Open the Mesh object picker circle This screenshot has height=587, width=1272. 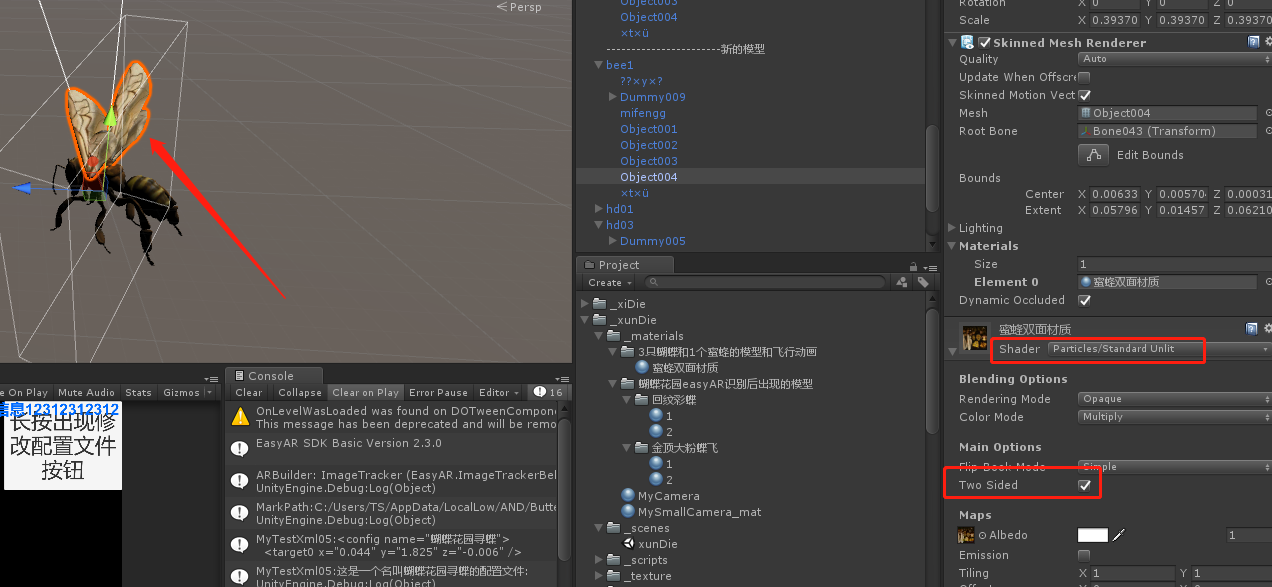[x=1267, y=113]
